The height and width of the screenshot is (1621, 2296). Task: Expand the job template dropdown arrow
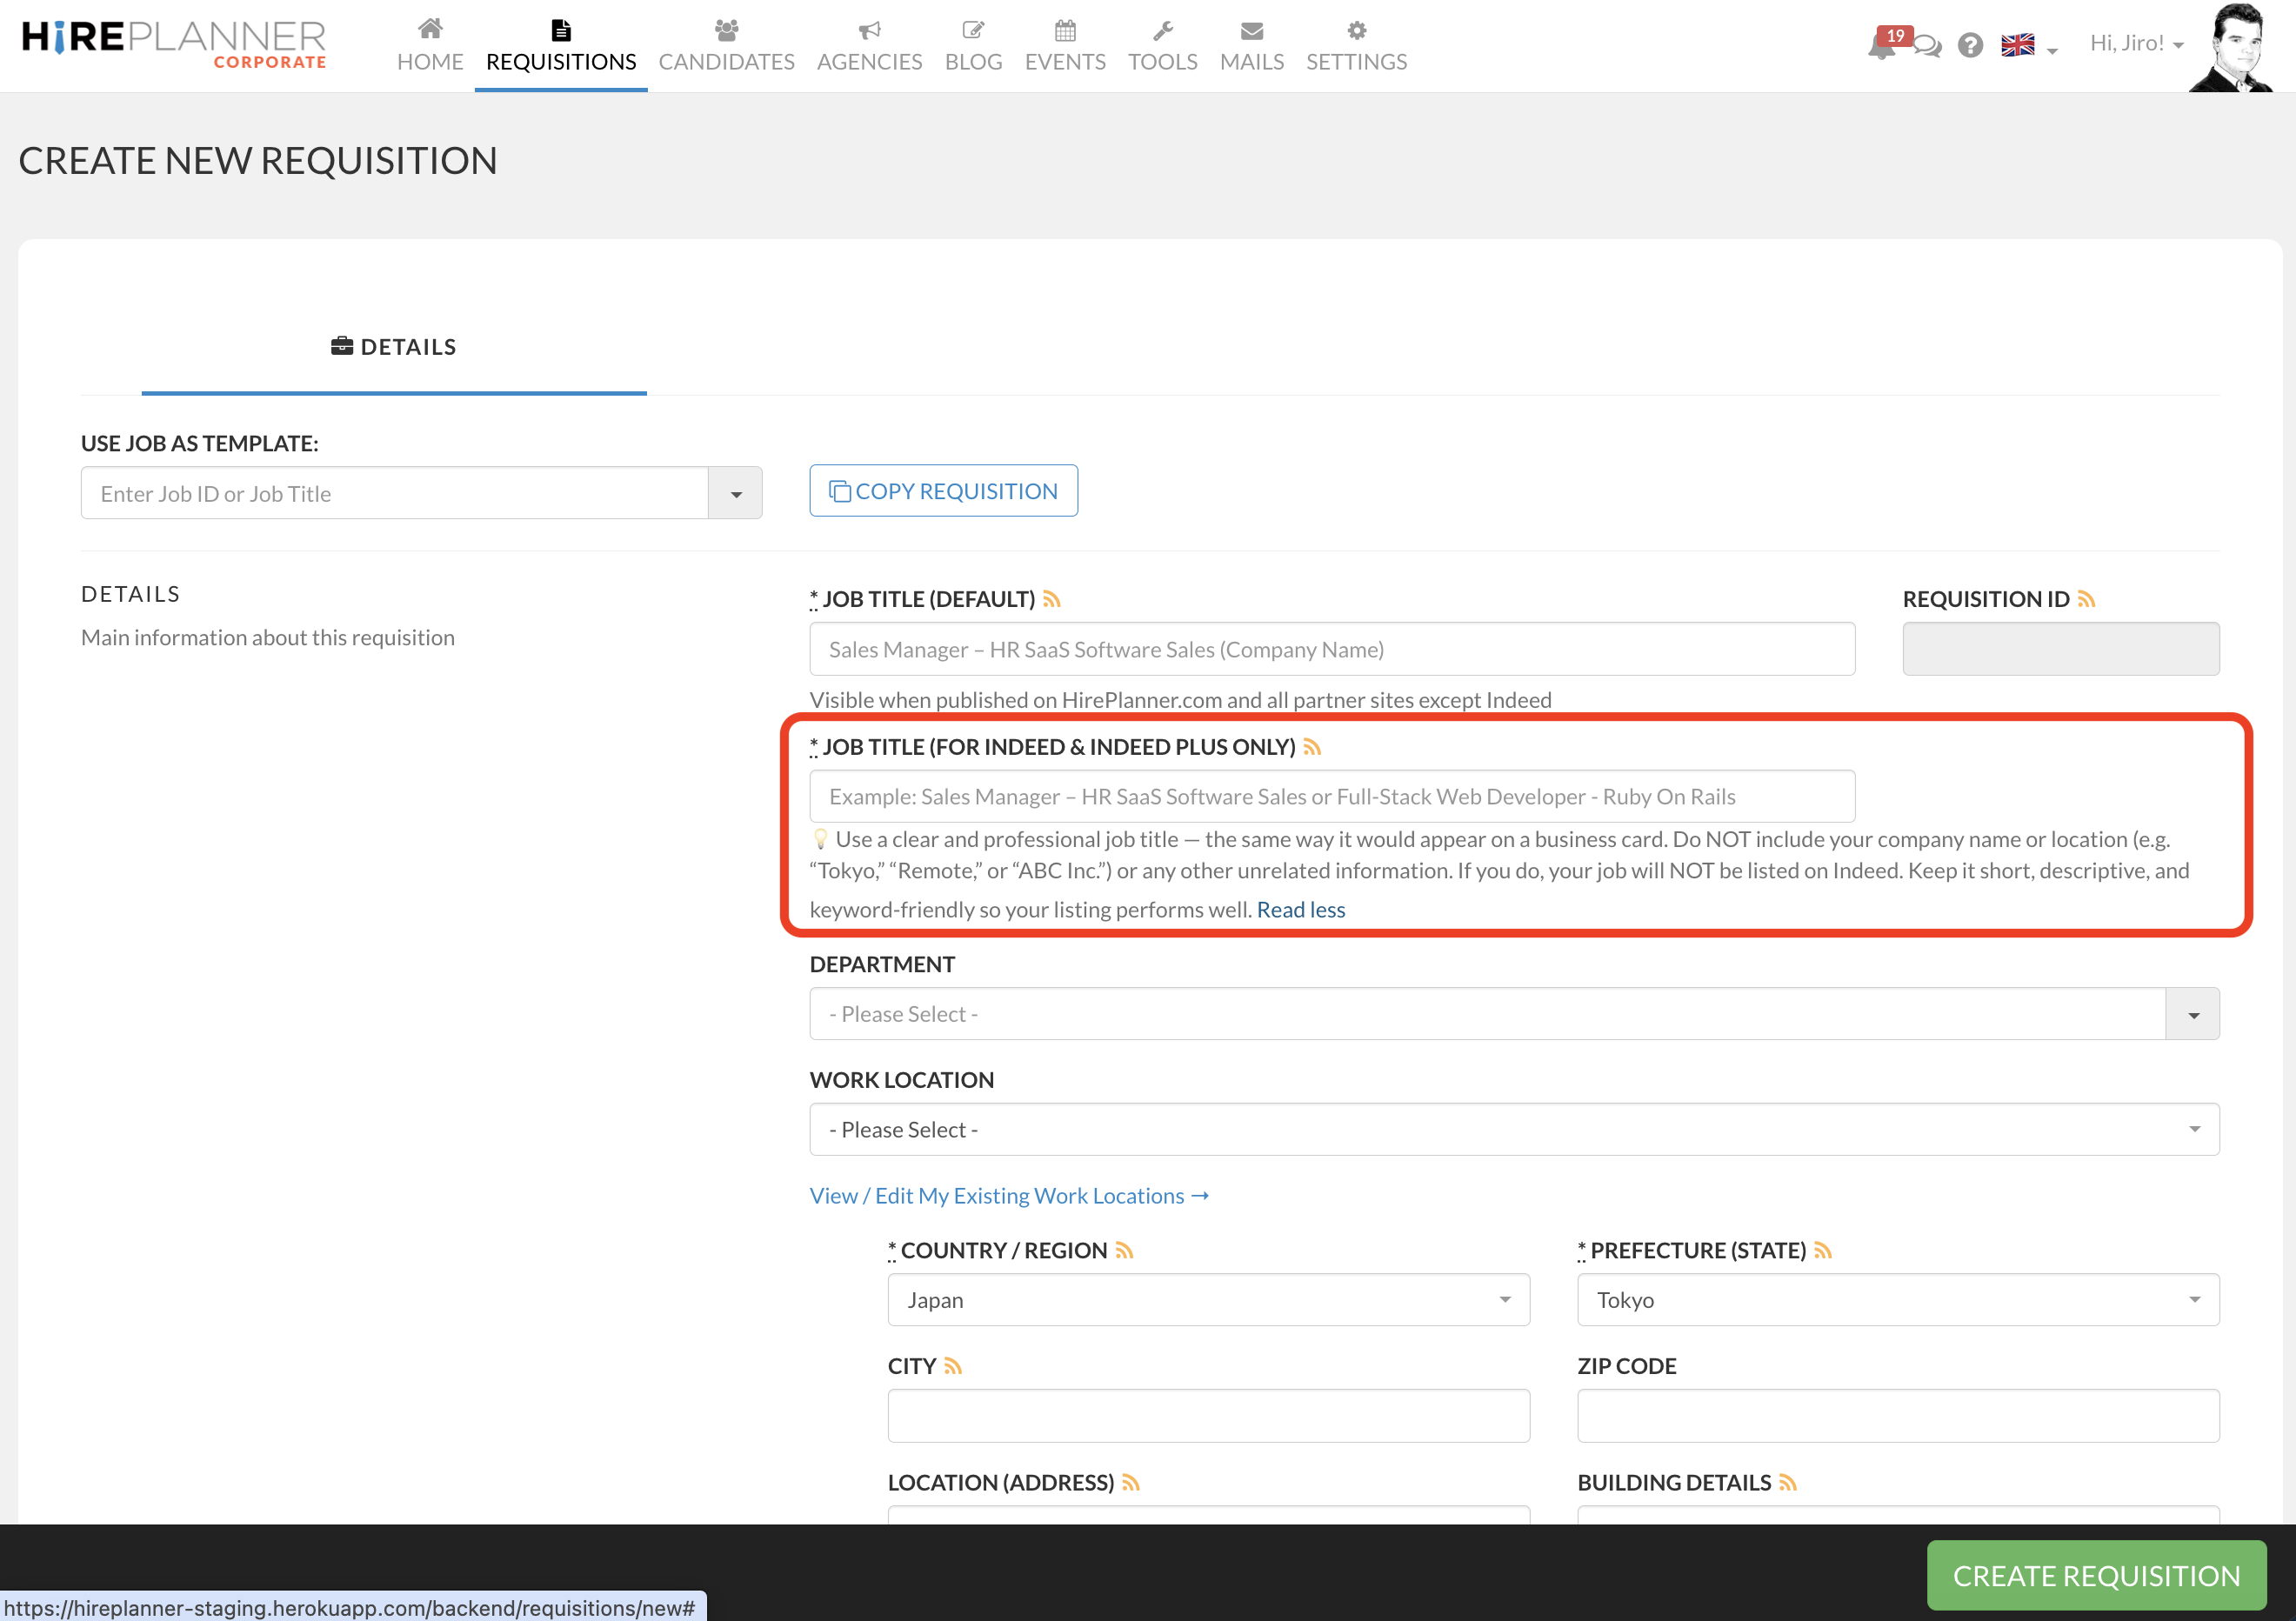pyautogui.click(x=736, y=493)
